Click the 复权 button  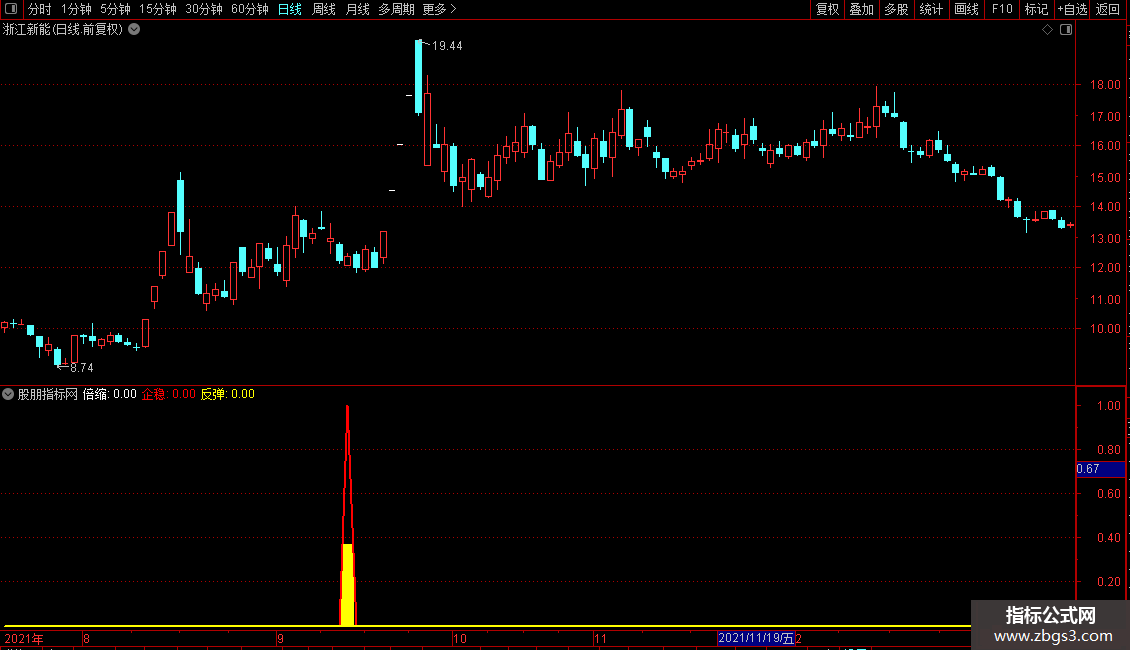coord(827,9)
